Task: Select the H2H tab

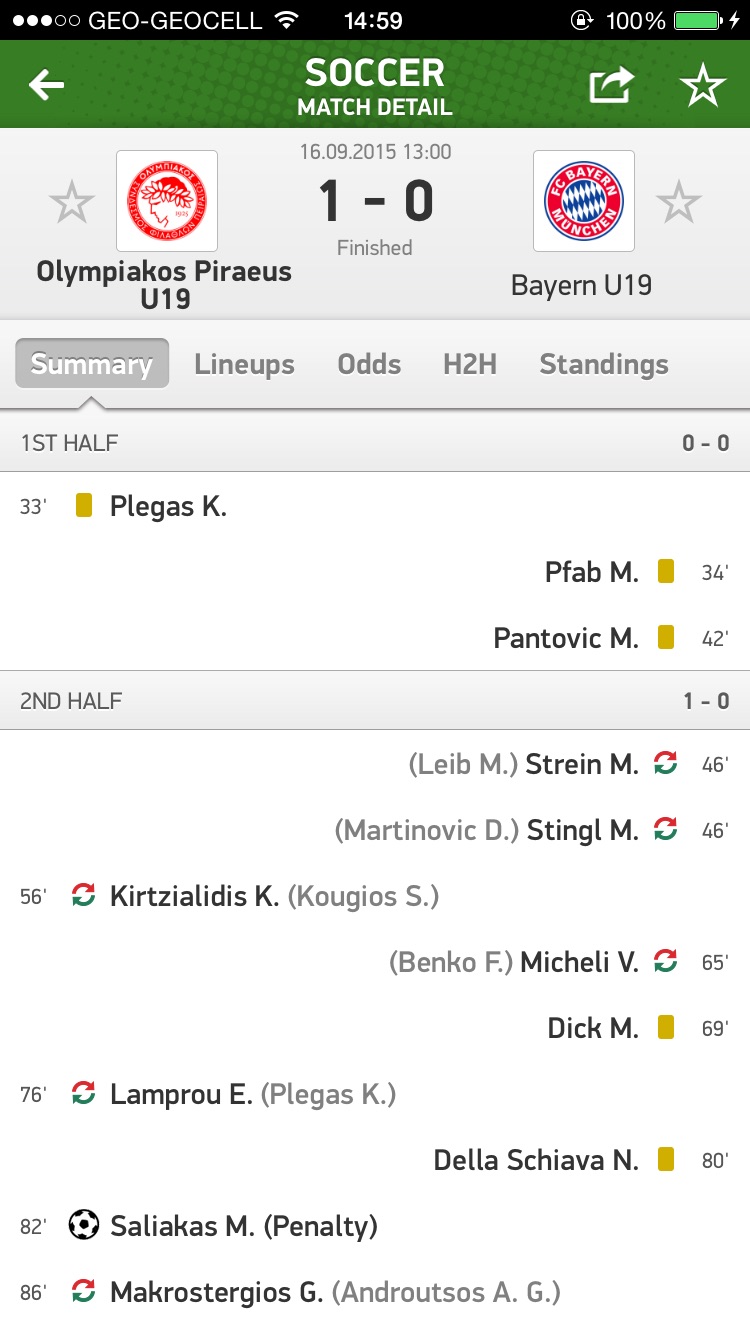Action: [x=470, y=364]
